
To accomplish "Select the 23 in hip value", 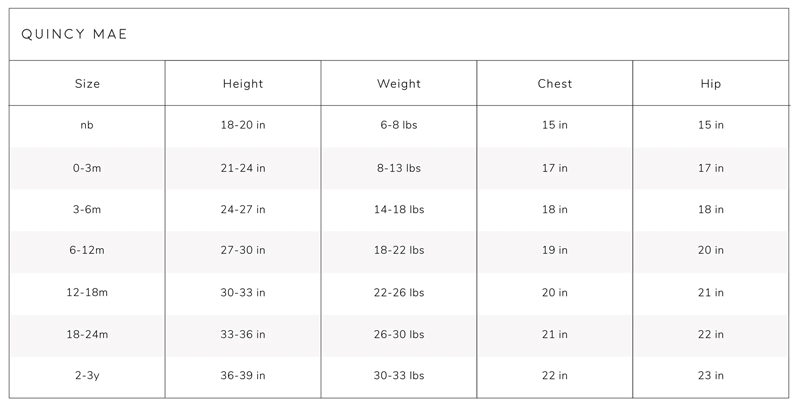I will (x=711, y=376).
